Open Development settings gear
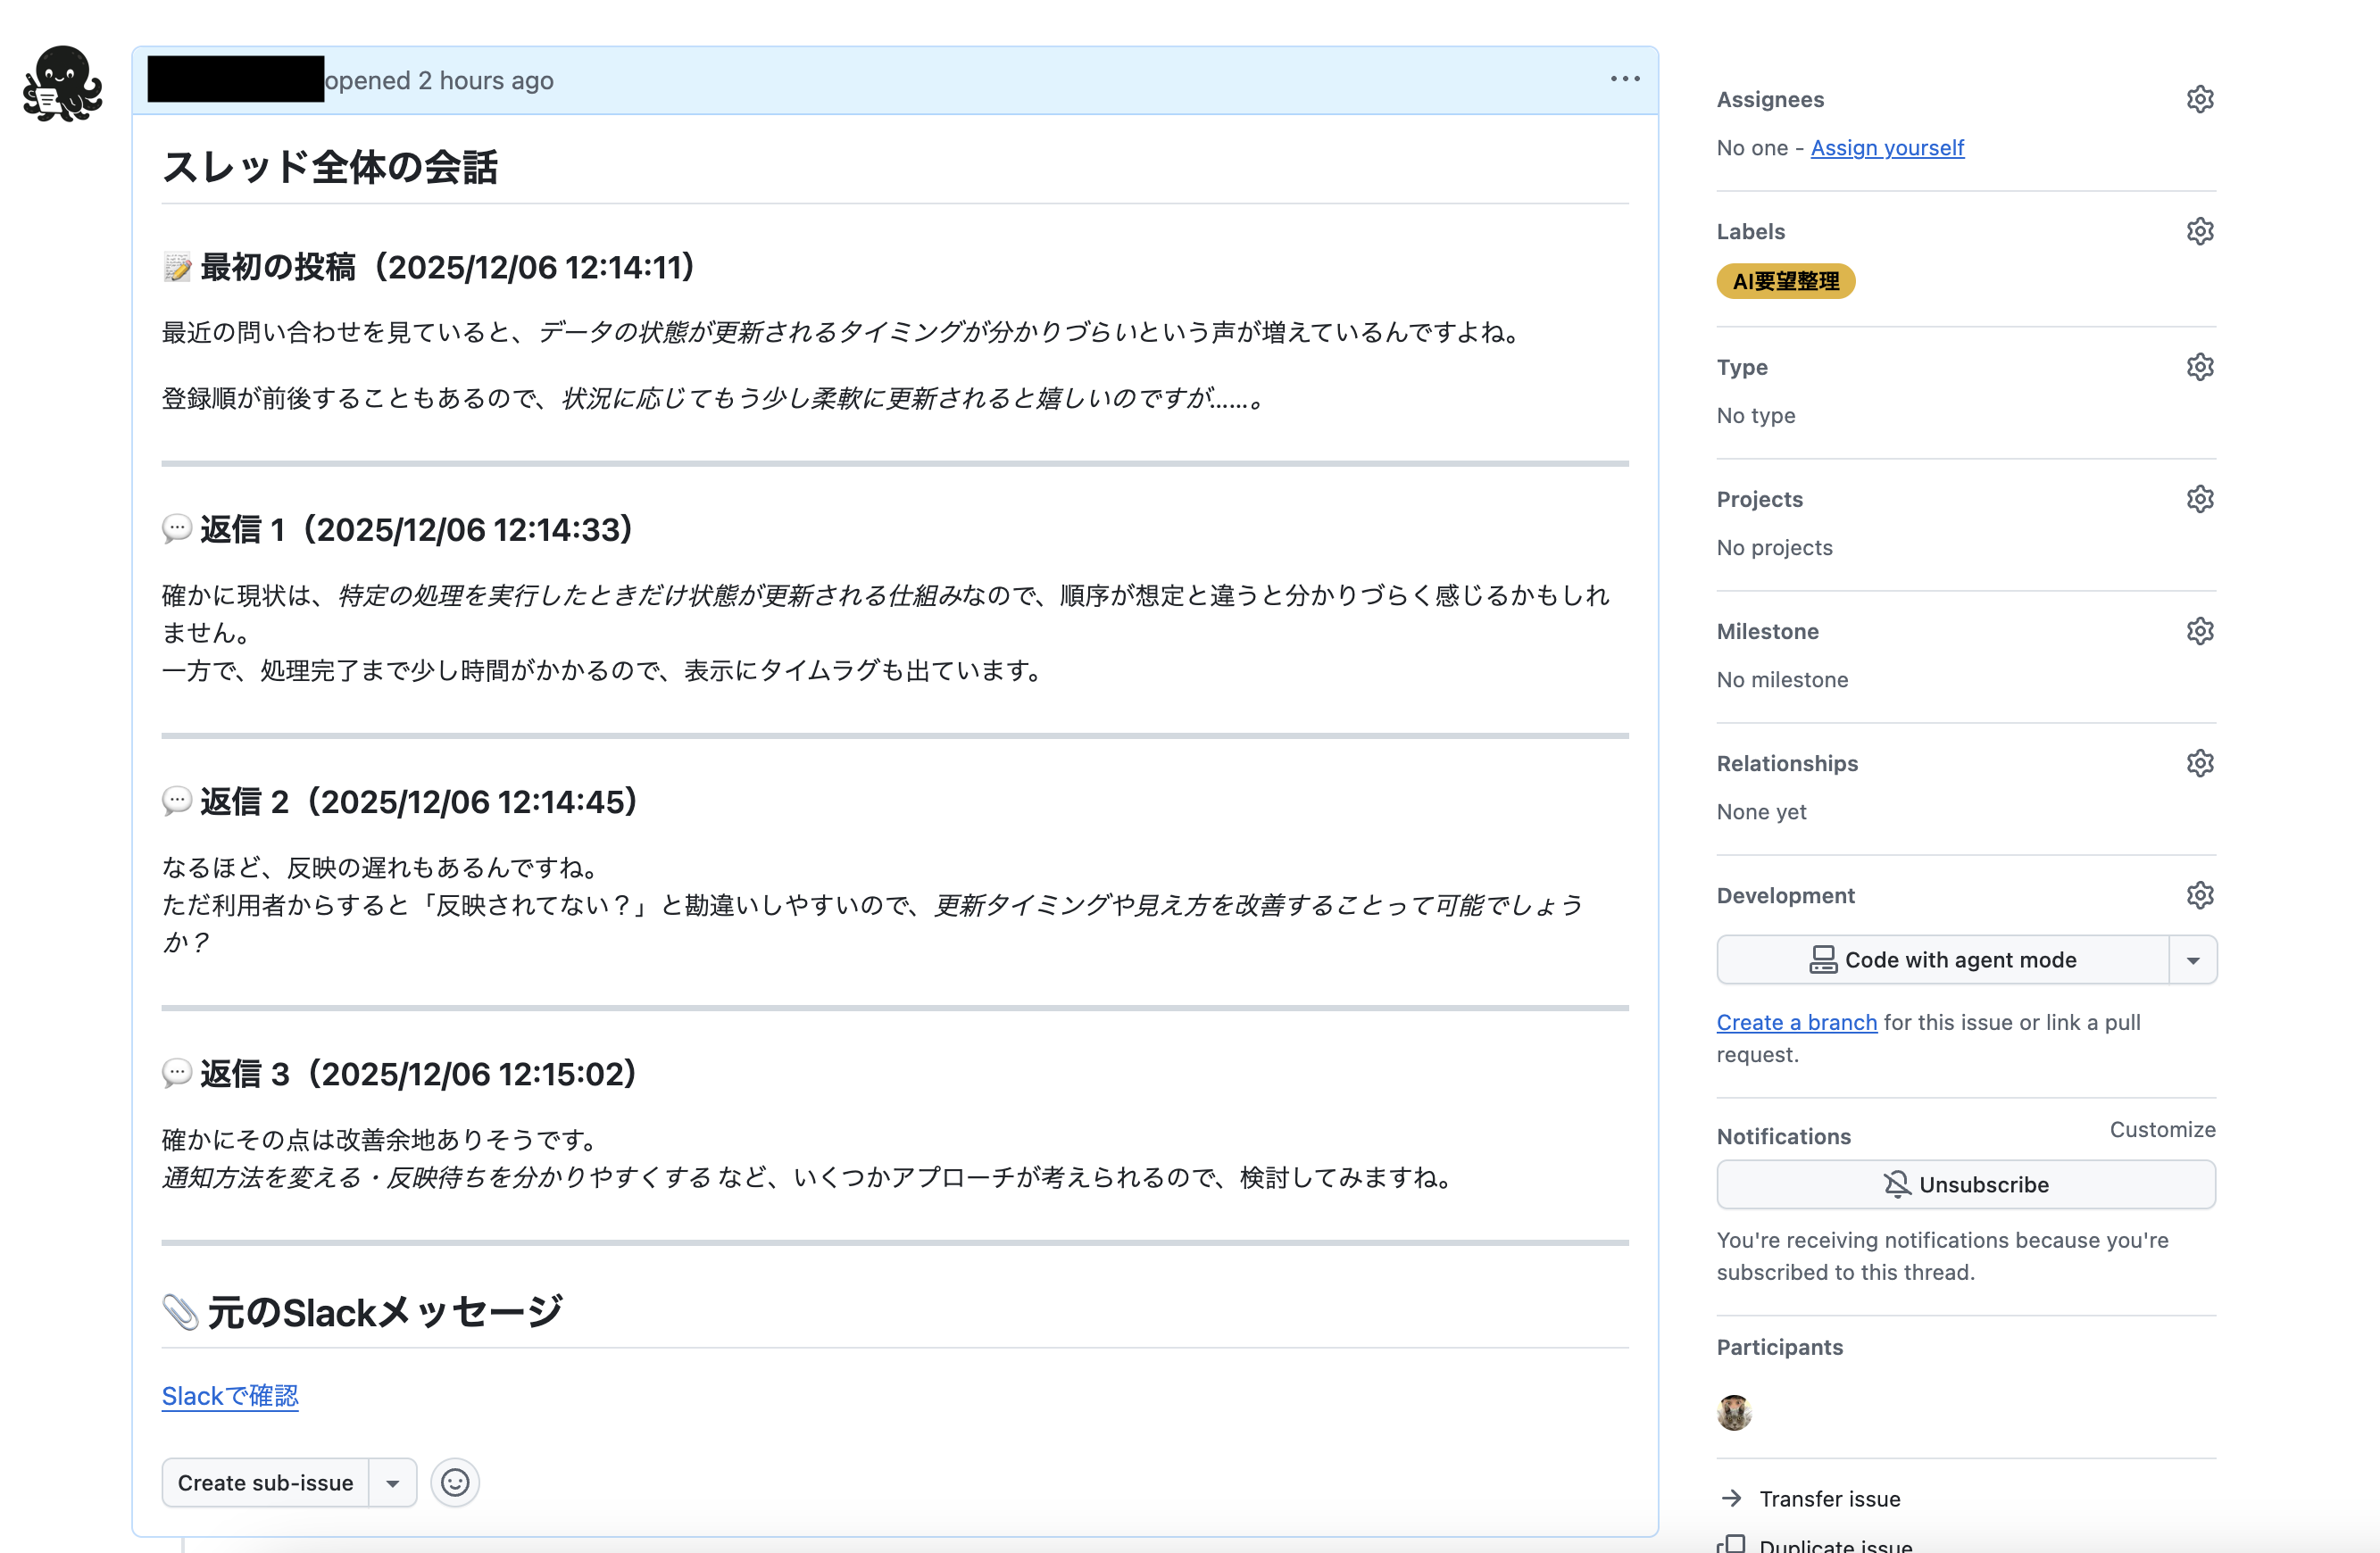This screenshot has height=1553, width=2380. (2200, 895)
